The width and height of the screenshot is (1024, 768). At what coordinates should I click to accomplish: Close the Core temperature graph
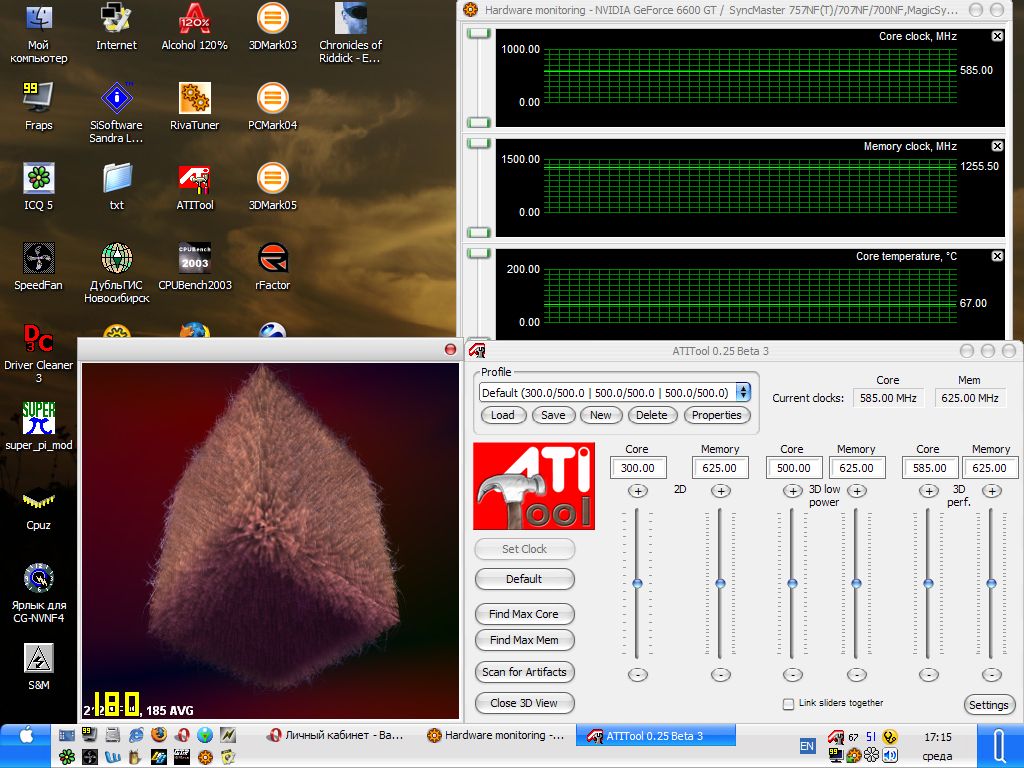997,256
